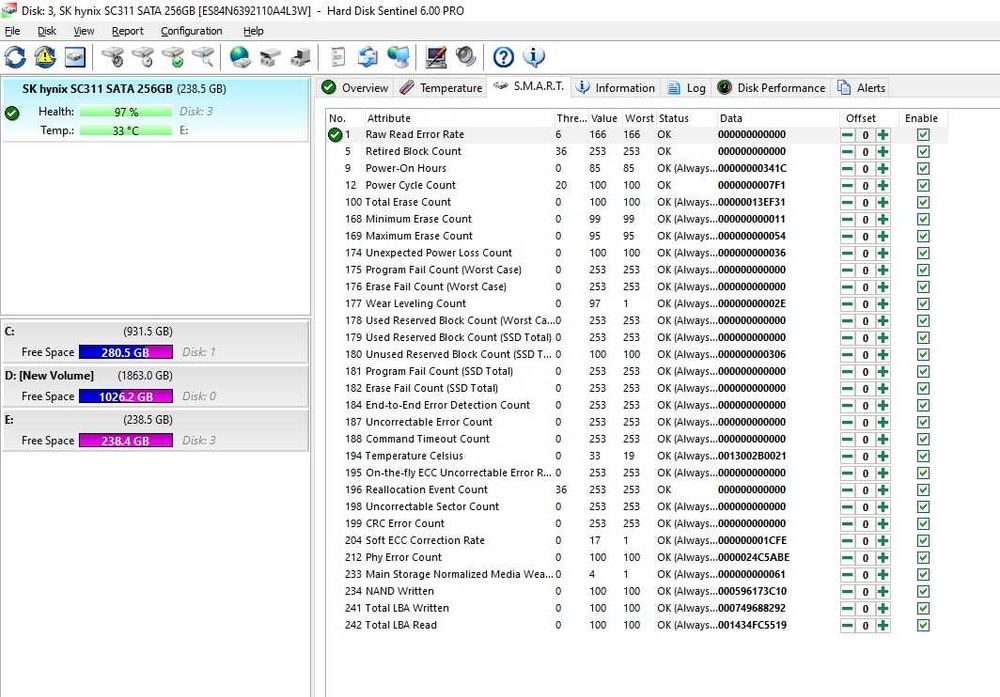This screenshot has width=1000, height=697.
Task: Open the Help menu
Action: pos(253,31)
